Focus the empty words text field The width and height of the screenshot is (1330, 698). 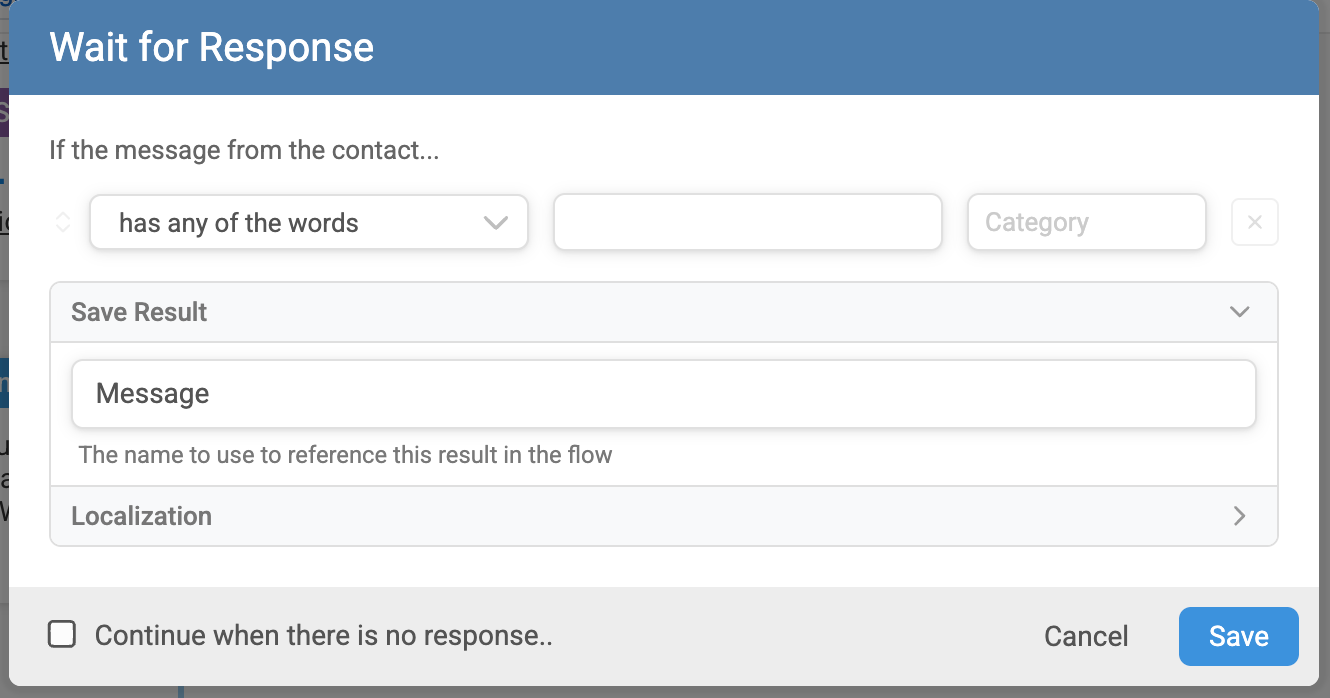click(748, 222)
